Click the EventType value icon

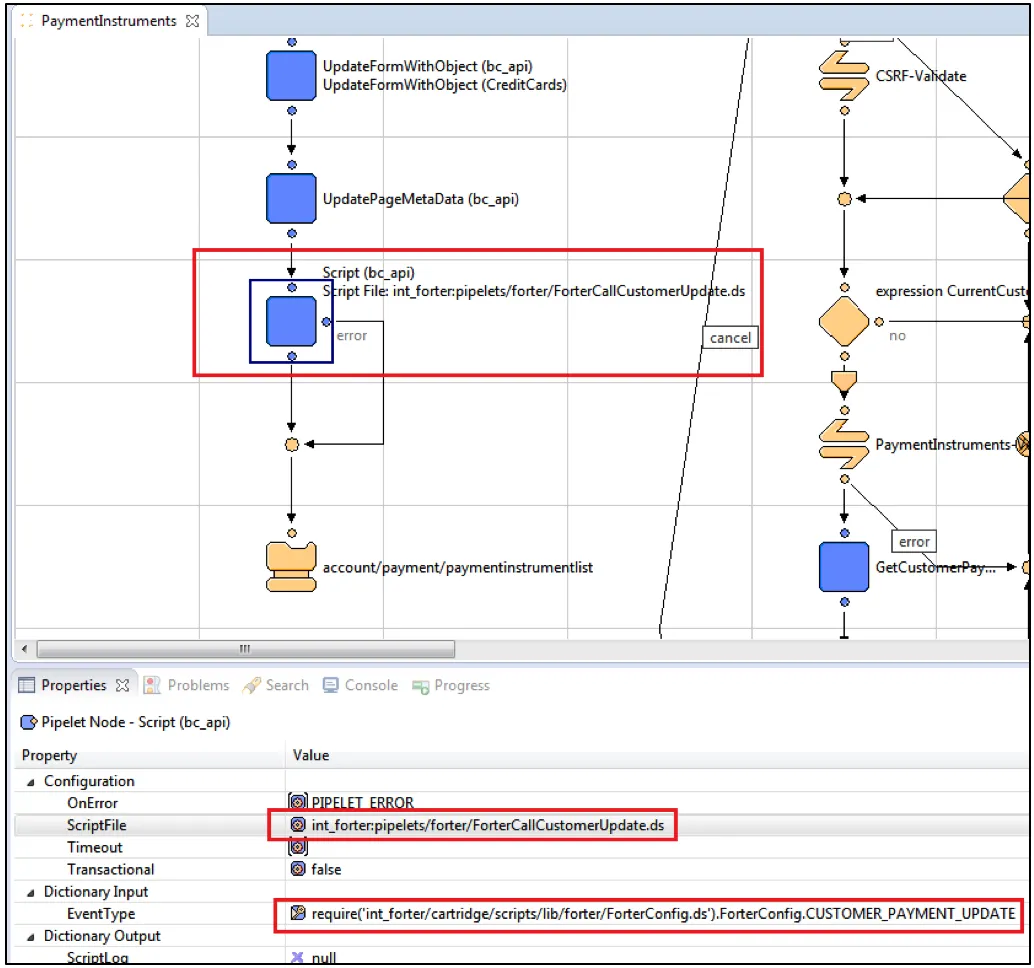tap(298, 913)
